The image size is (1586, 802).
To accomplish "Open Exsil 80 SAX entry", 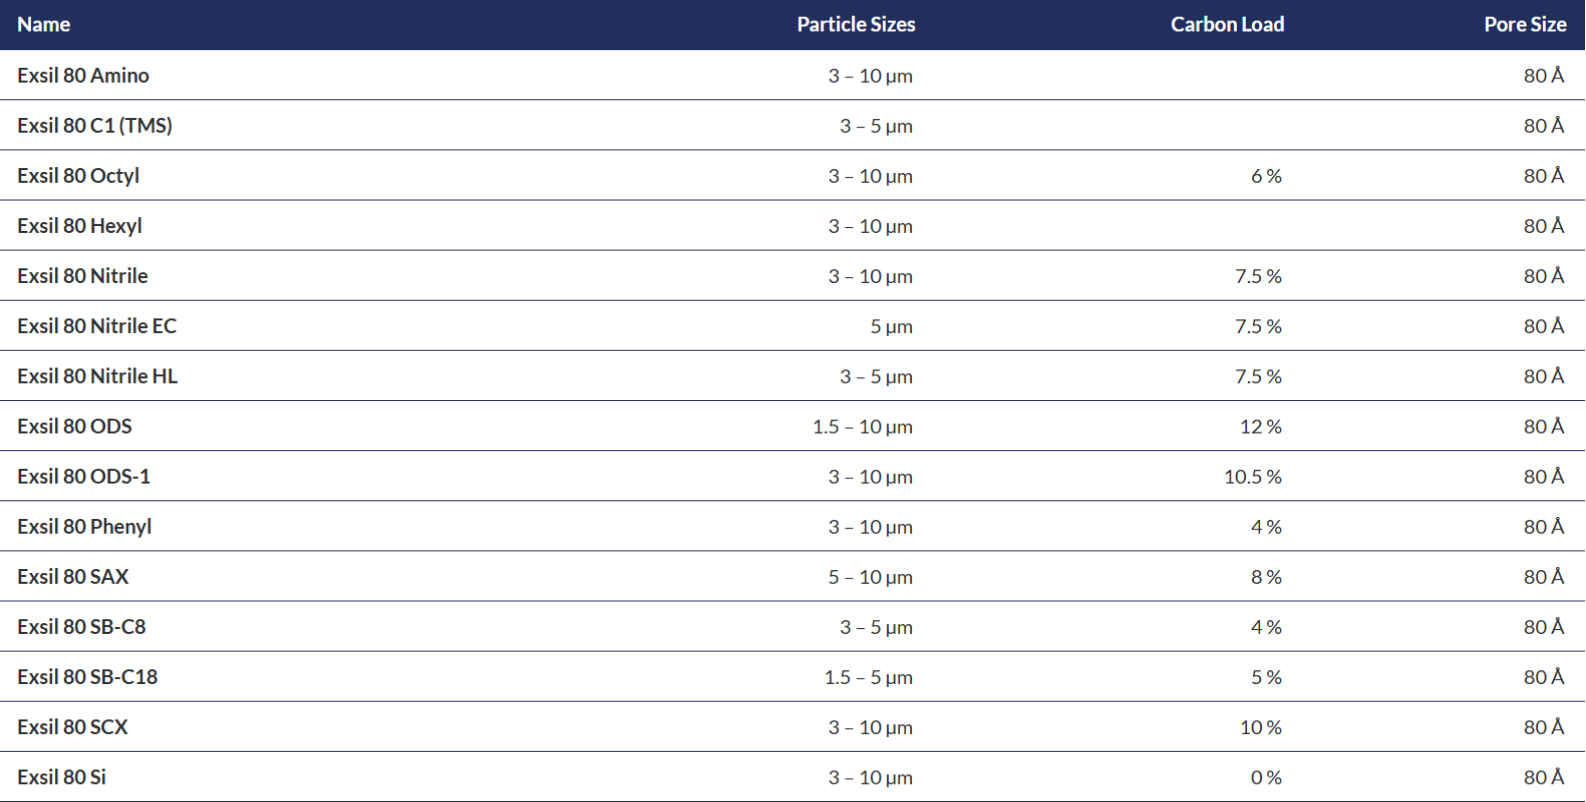I will 73,576.
